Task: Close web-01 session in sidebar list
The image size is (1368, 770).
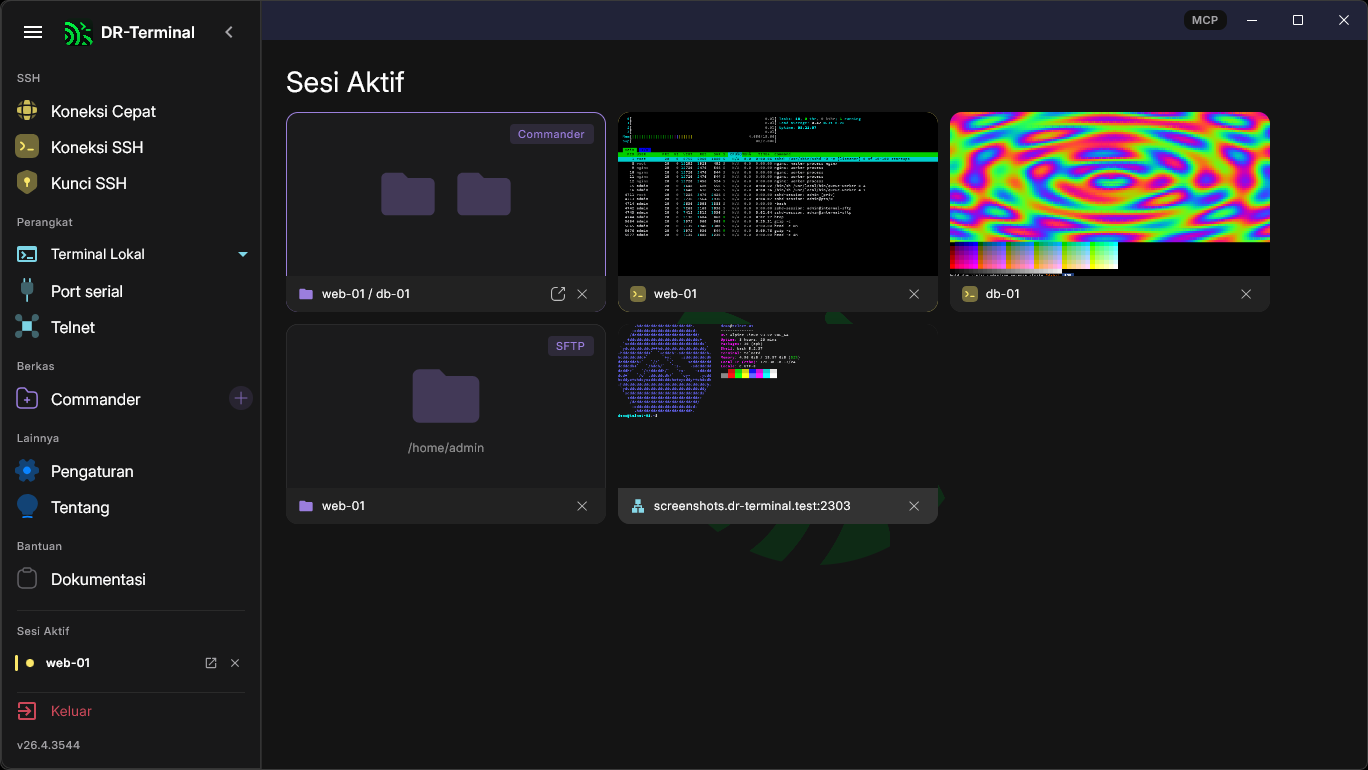Action: coord(235,663)
